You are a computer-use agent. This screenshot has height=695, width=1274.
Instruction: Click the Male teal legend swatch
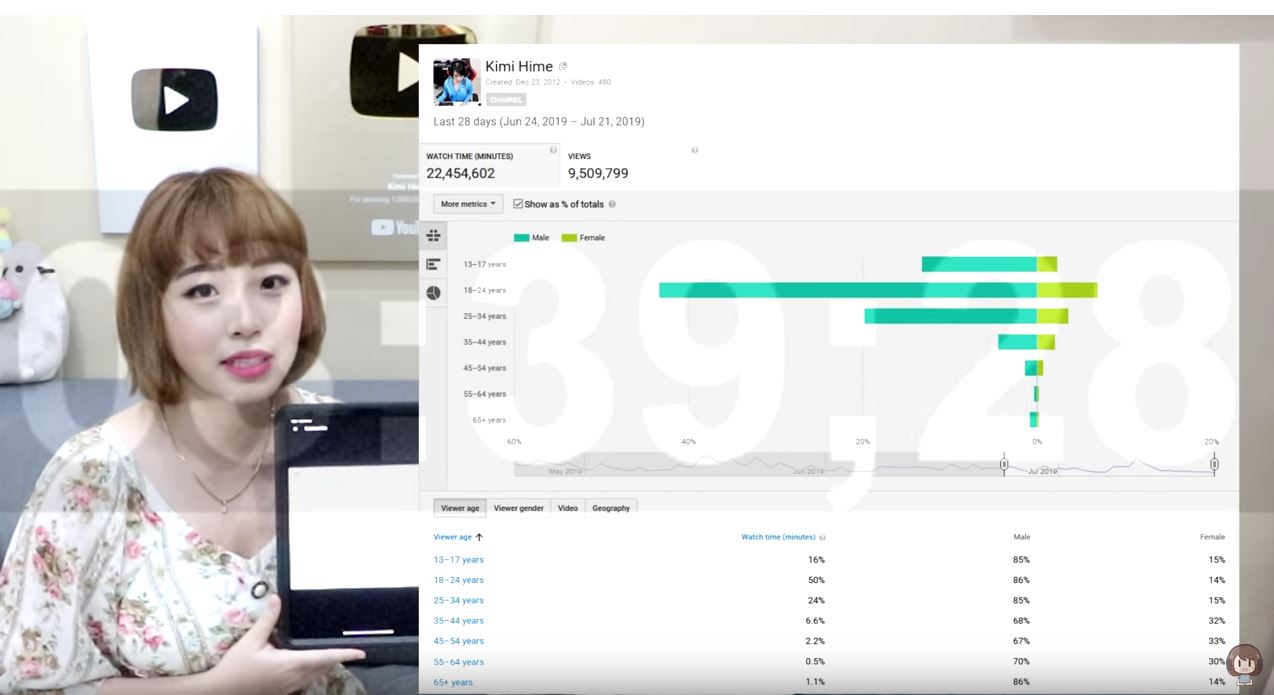521,238
